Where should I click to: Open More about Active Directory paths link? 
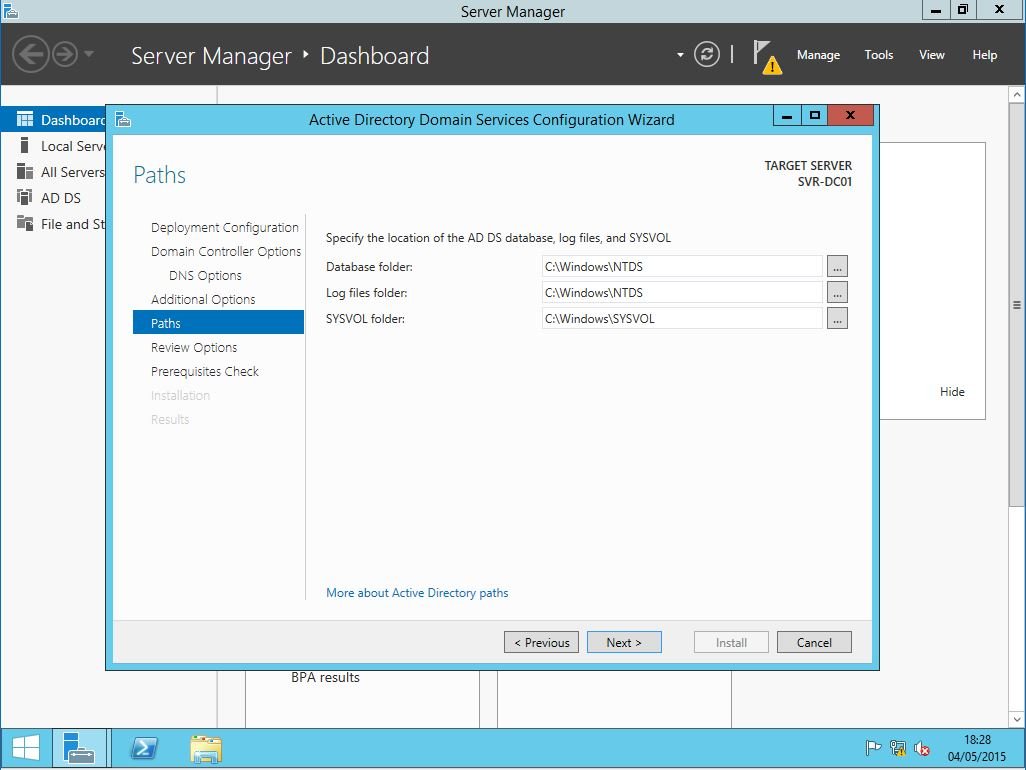click(x=417, y=593)
